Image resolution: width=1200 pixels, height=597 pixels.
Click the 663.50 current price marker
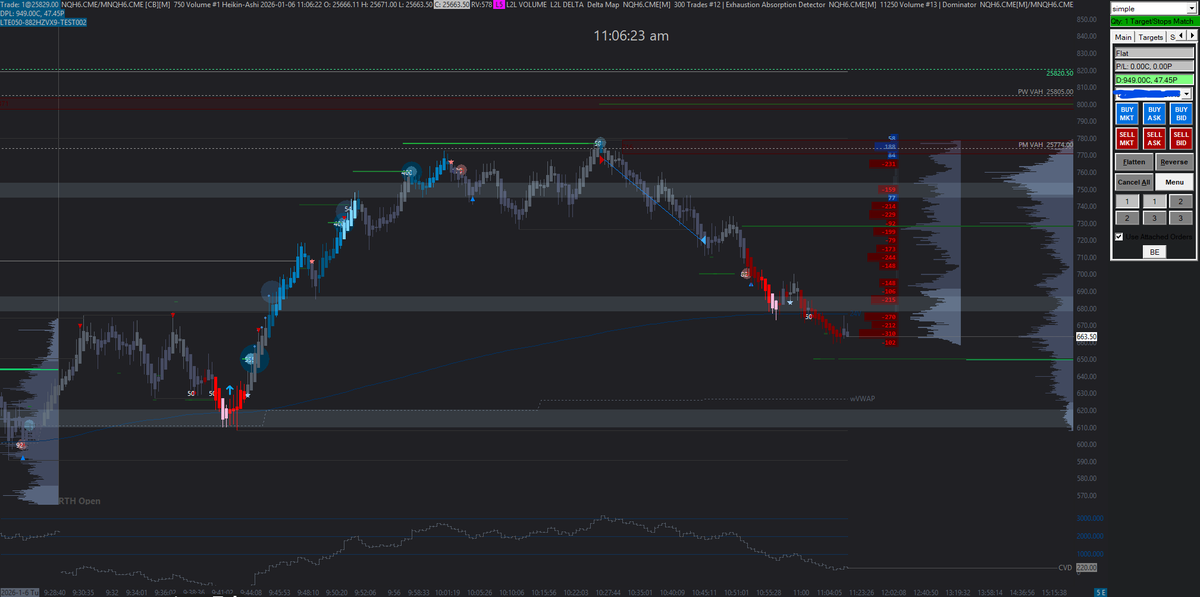coord(1087,337)
